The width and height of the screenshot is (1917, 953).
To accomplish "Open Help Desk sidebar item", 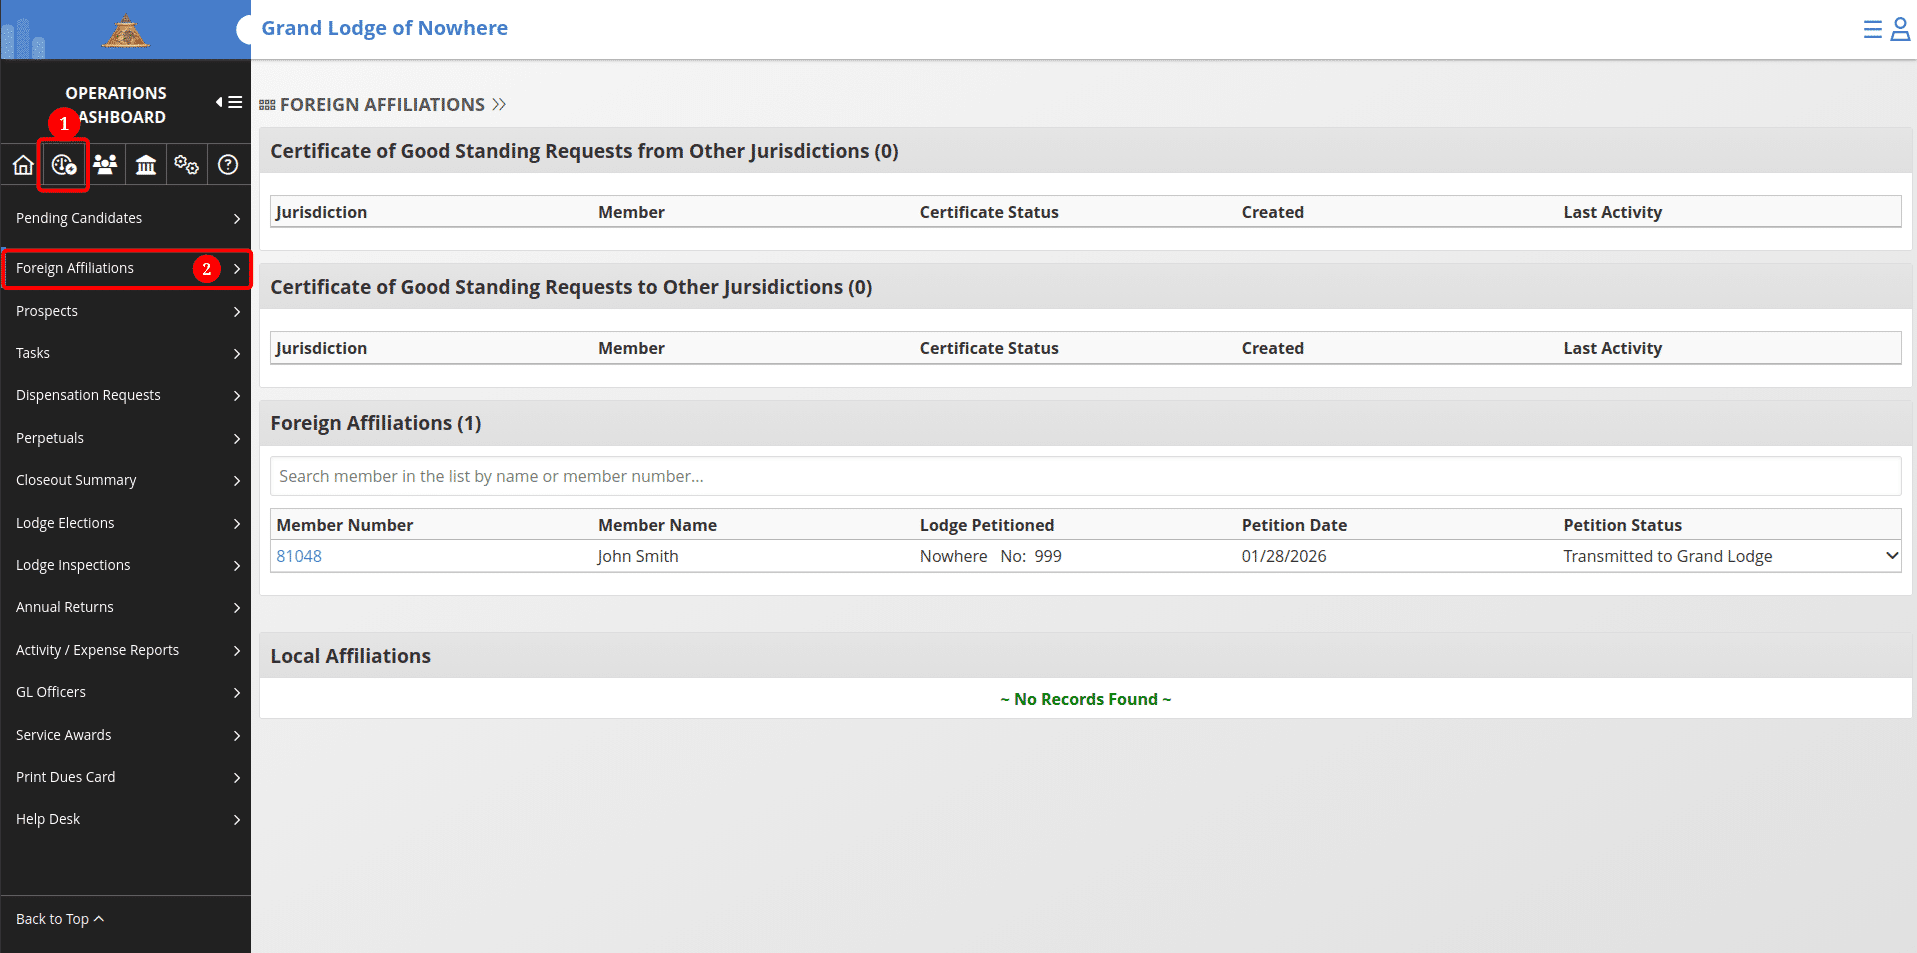I will pyautogui.click(x=126, y=819).
